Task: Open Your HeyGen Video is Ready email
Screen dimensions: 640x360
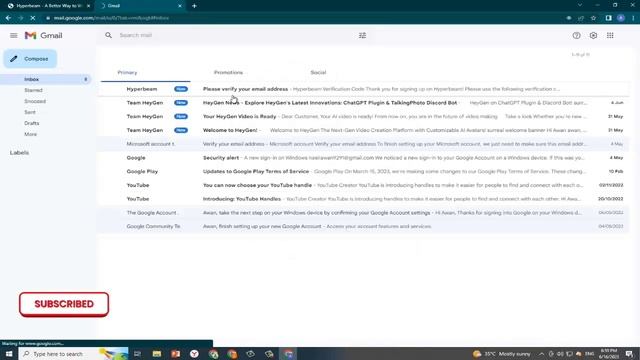Action: click(x=363, y=117)
